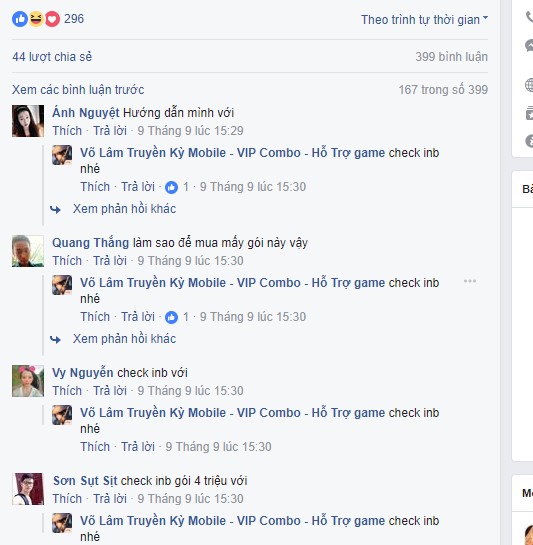Expand 'Xem các bình luận trước'
The image size is (533, 545).
[x=78, y=90]
